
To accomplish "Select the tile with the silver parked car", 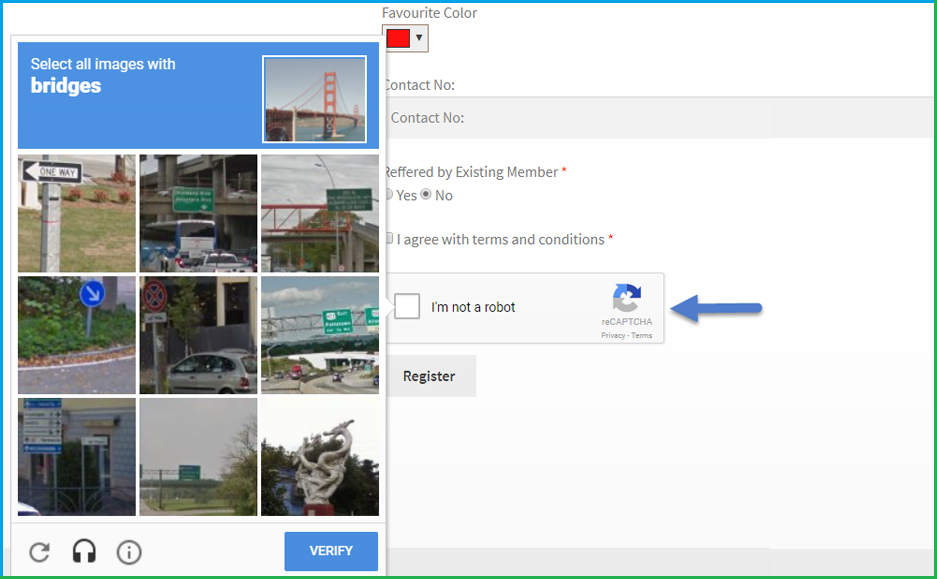I will pos(198,335).
